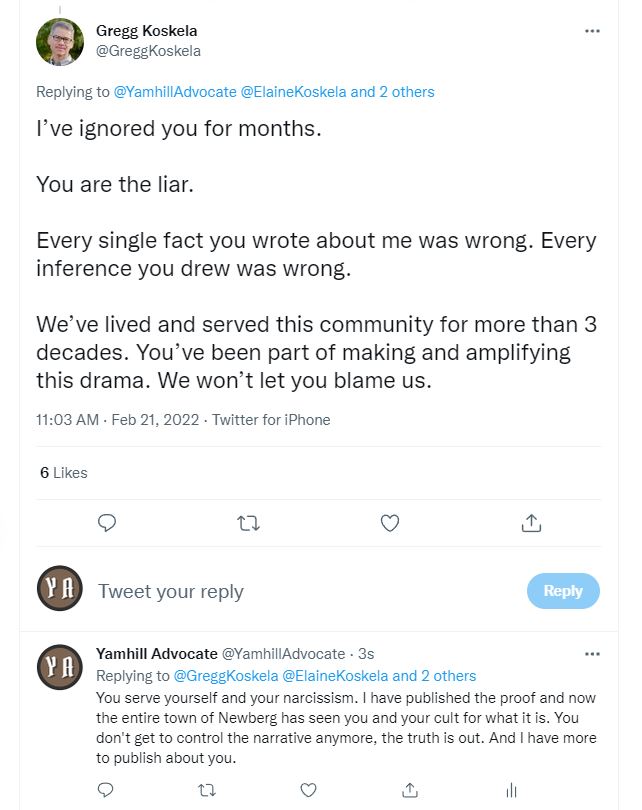This screenshot has width=642, height=810.
Task: Open the @YamhillAdvocate mention link
Action: tap(175, 92)
